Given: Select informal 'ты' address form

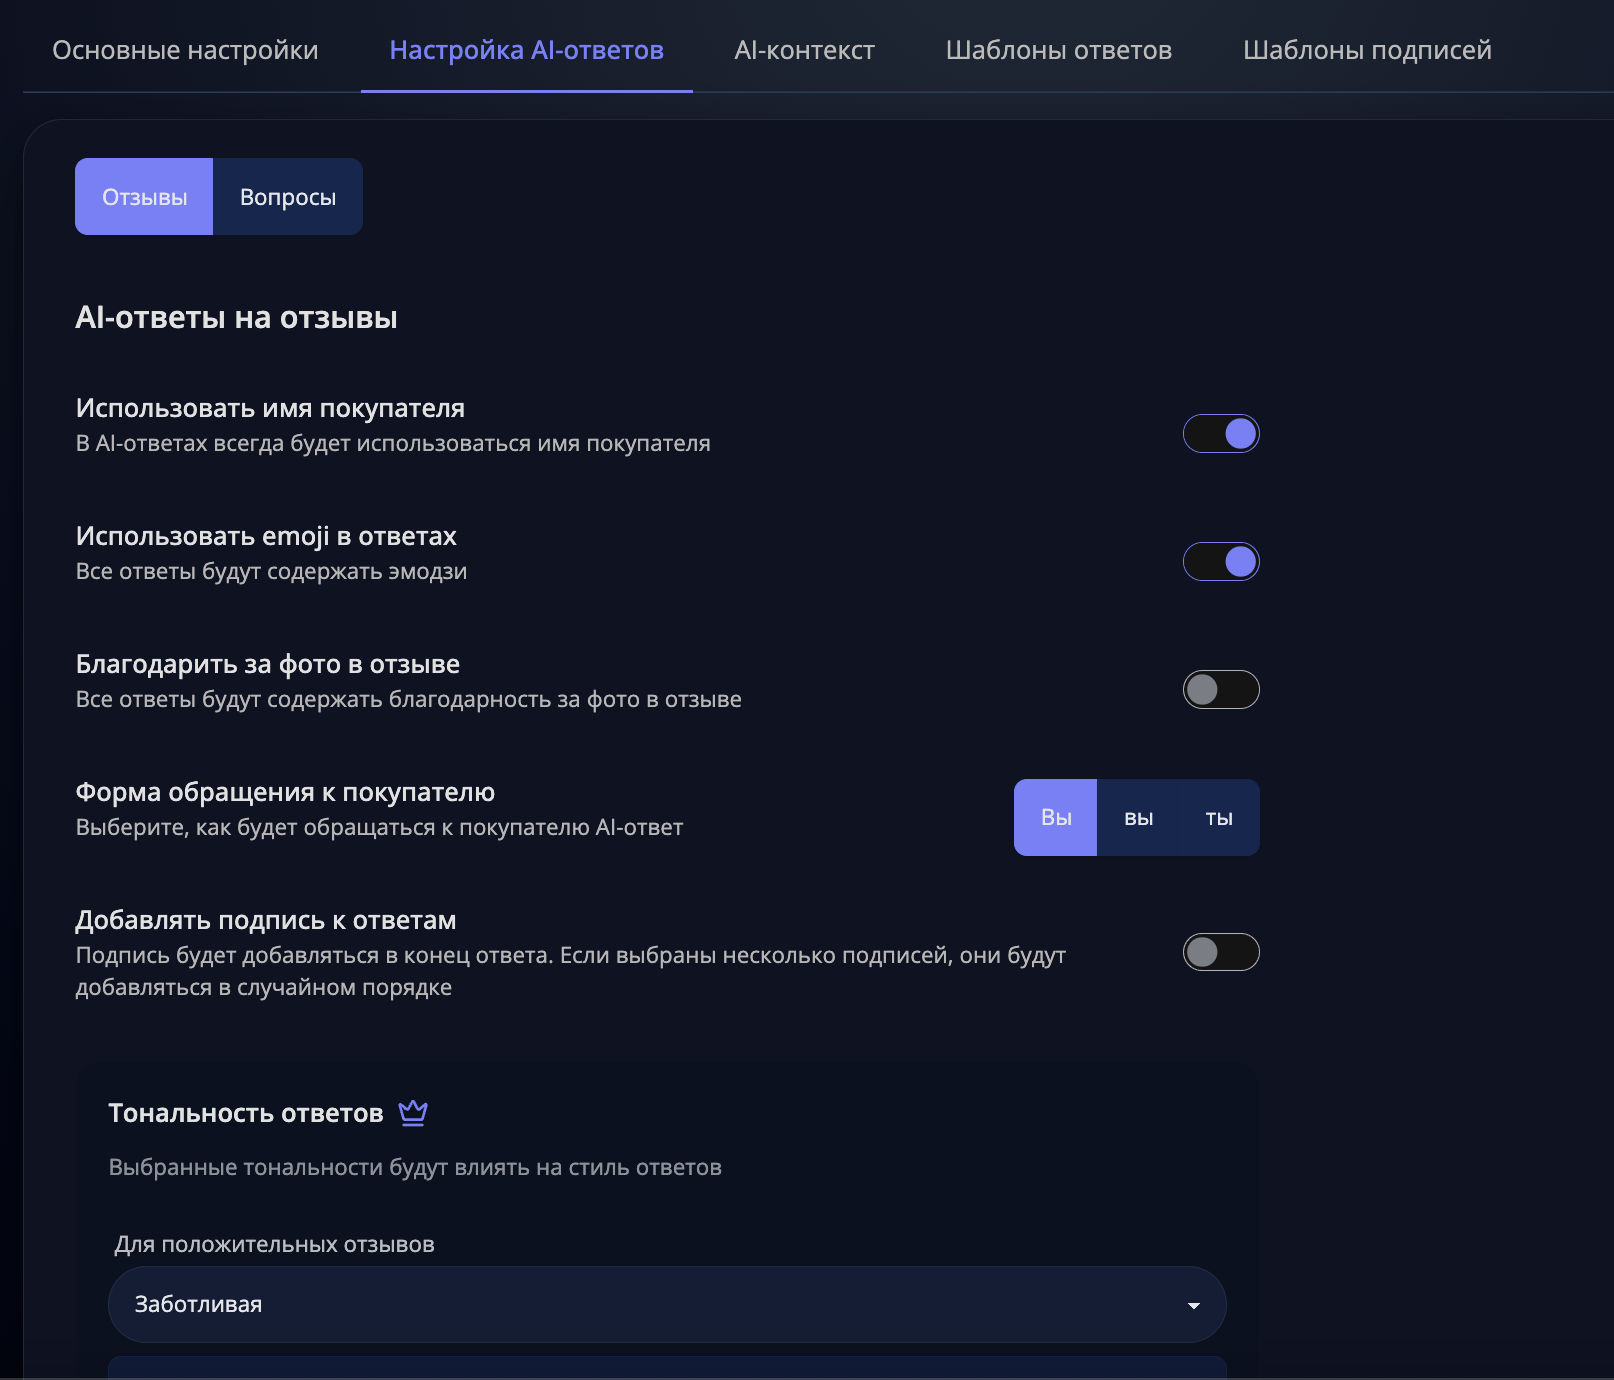Looking at the screenshot, I should 1220,817.
